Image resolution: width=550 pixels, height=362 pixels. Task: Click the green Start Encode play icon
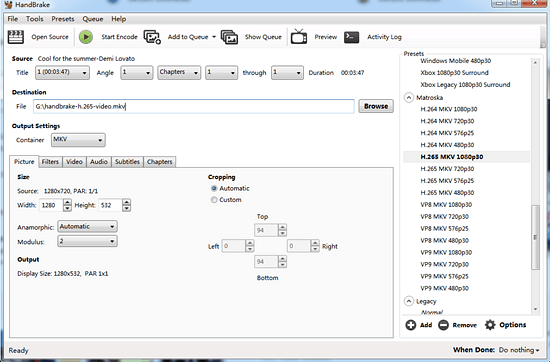tap(86, 37)
